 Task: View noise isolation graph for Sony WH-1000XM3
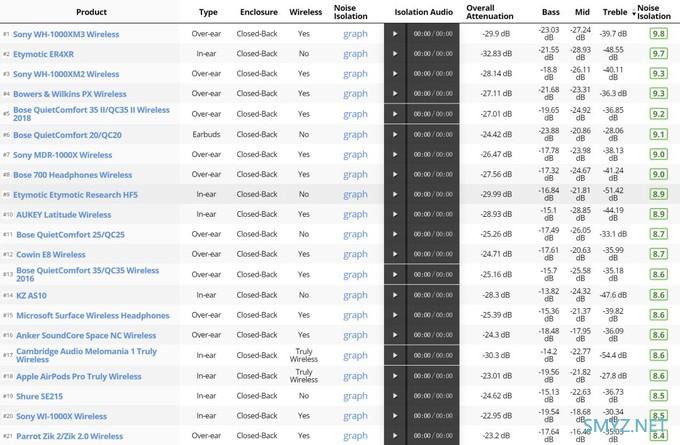pos(355,34)
